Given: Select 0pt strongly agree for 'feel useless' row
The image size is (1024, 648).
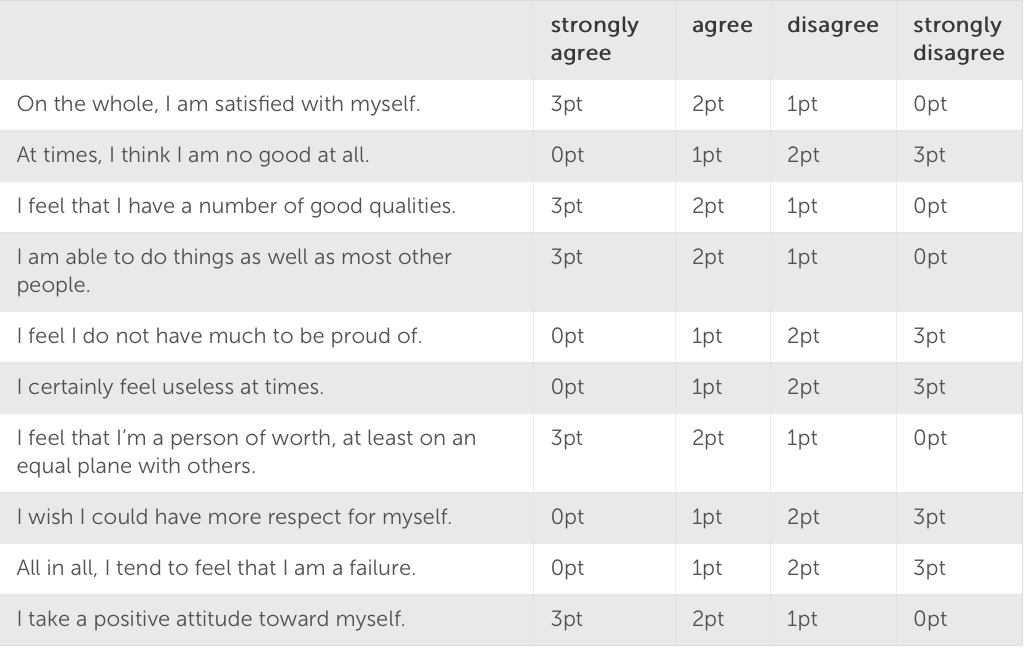Looking at the screenshot, I should (566, 386).
